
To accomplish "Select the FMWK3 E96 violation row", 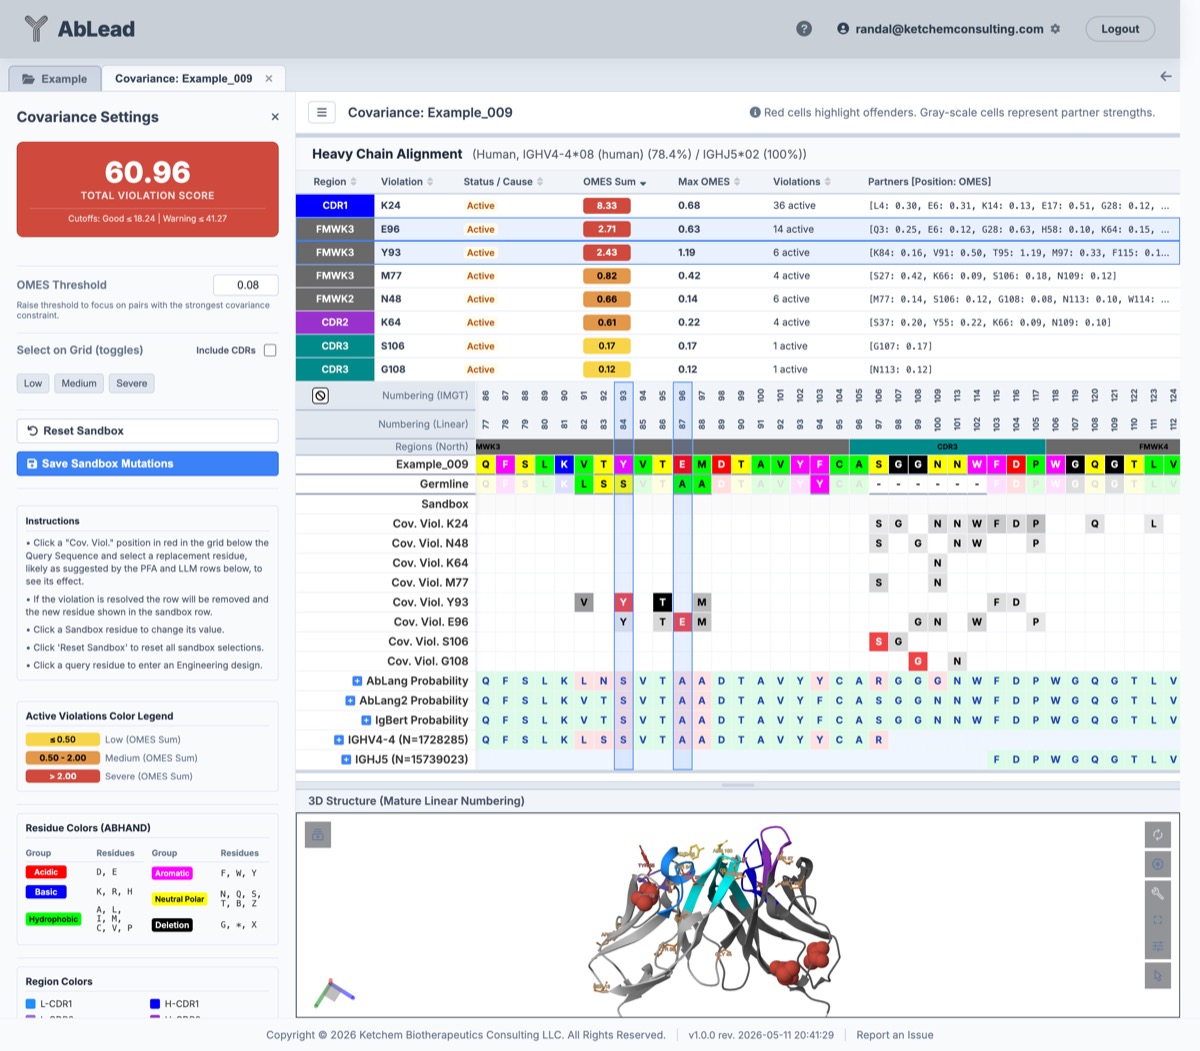I will click(737, 229).
